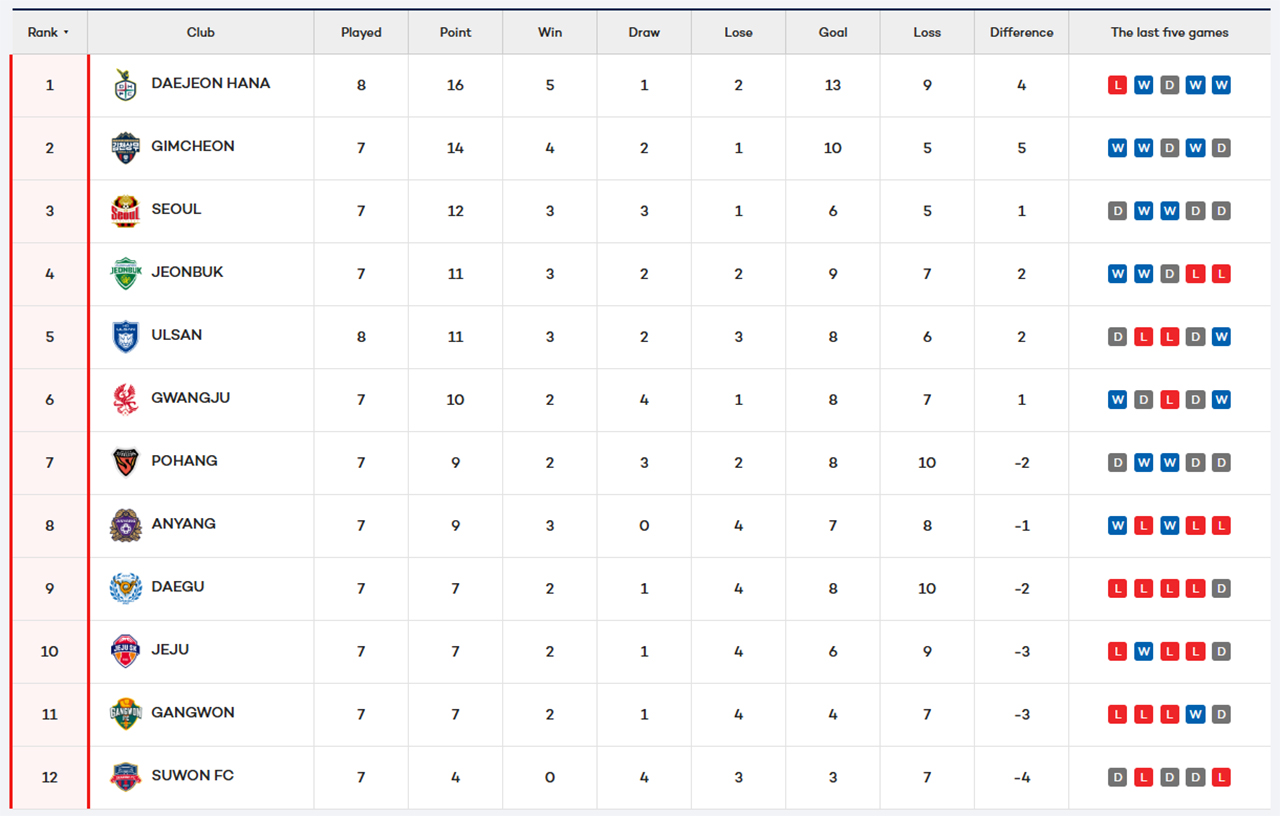The image size is (1280, 816).
Task: Click the Gwangju red phoenix logo
Action: [125, 400]
